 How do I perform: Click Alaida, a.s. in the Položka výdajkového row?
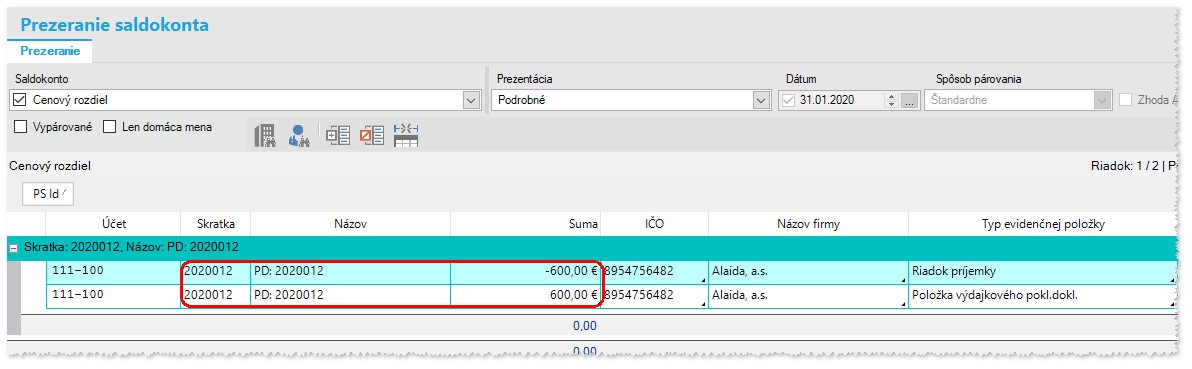(808, 295)
